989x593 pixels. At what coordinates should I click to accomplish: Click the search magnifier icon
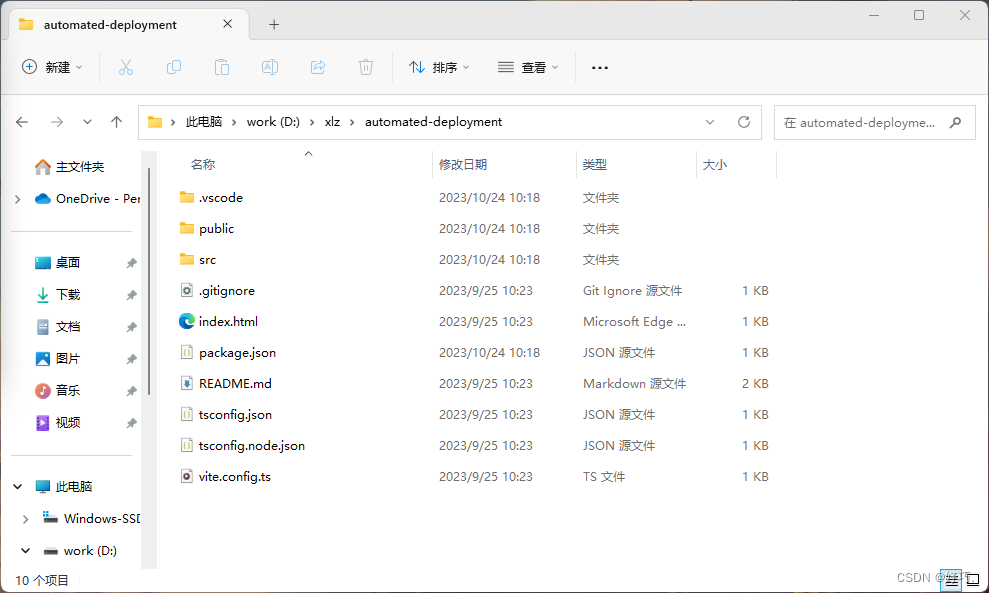click(956, 122)
